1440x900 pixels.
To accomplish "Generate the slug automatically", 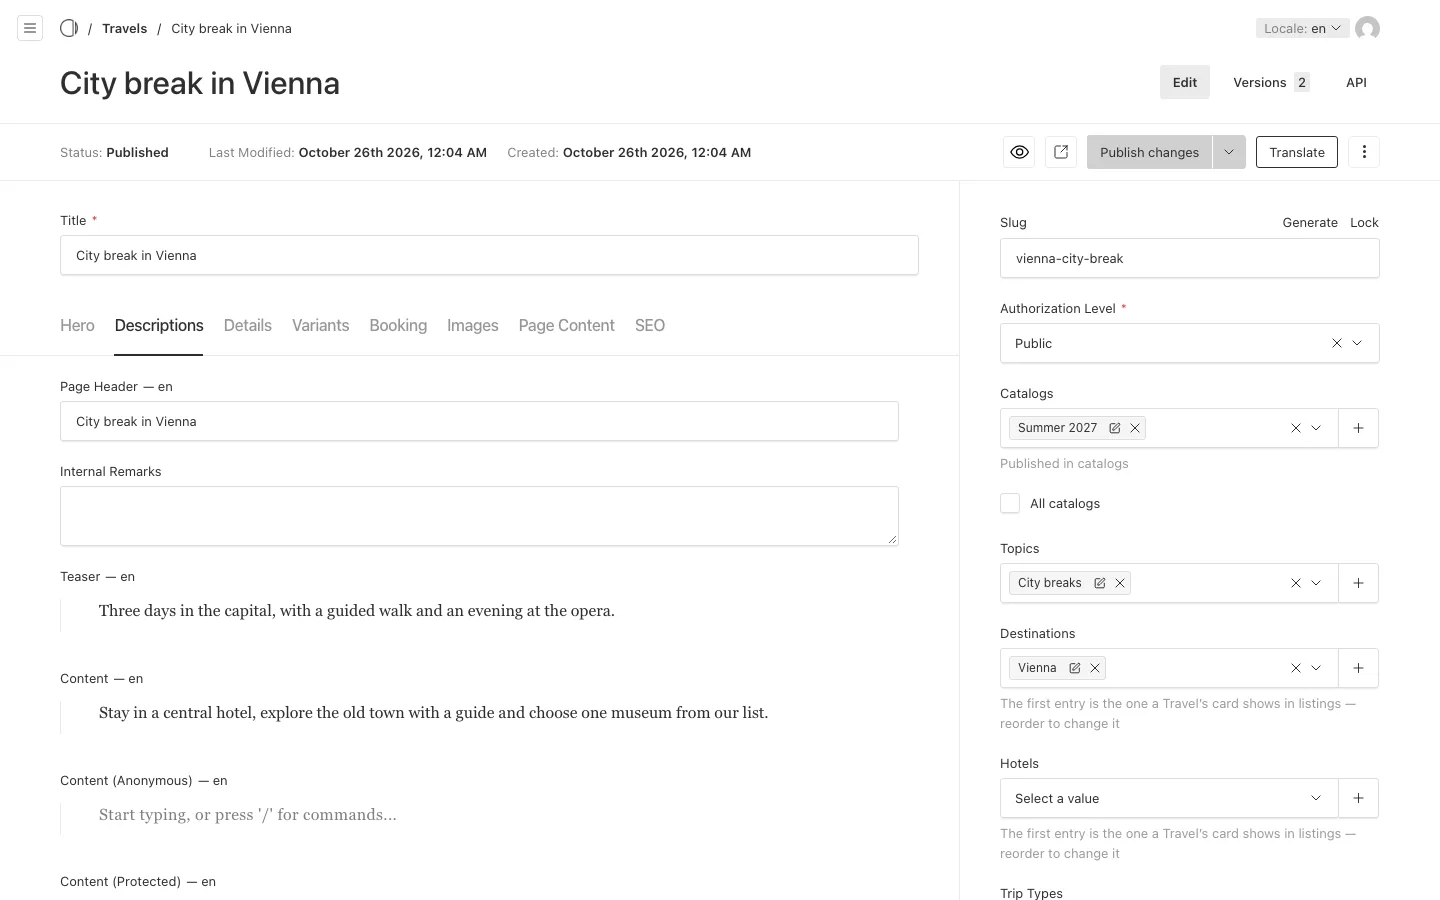I will click(1310, 222).
